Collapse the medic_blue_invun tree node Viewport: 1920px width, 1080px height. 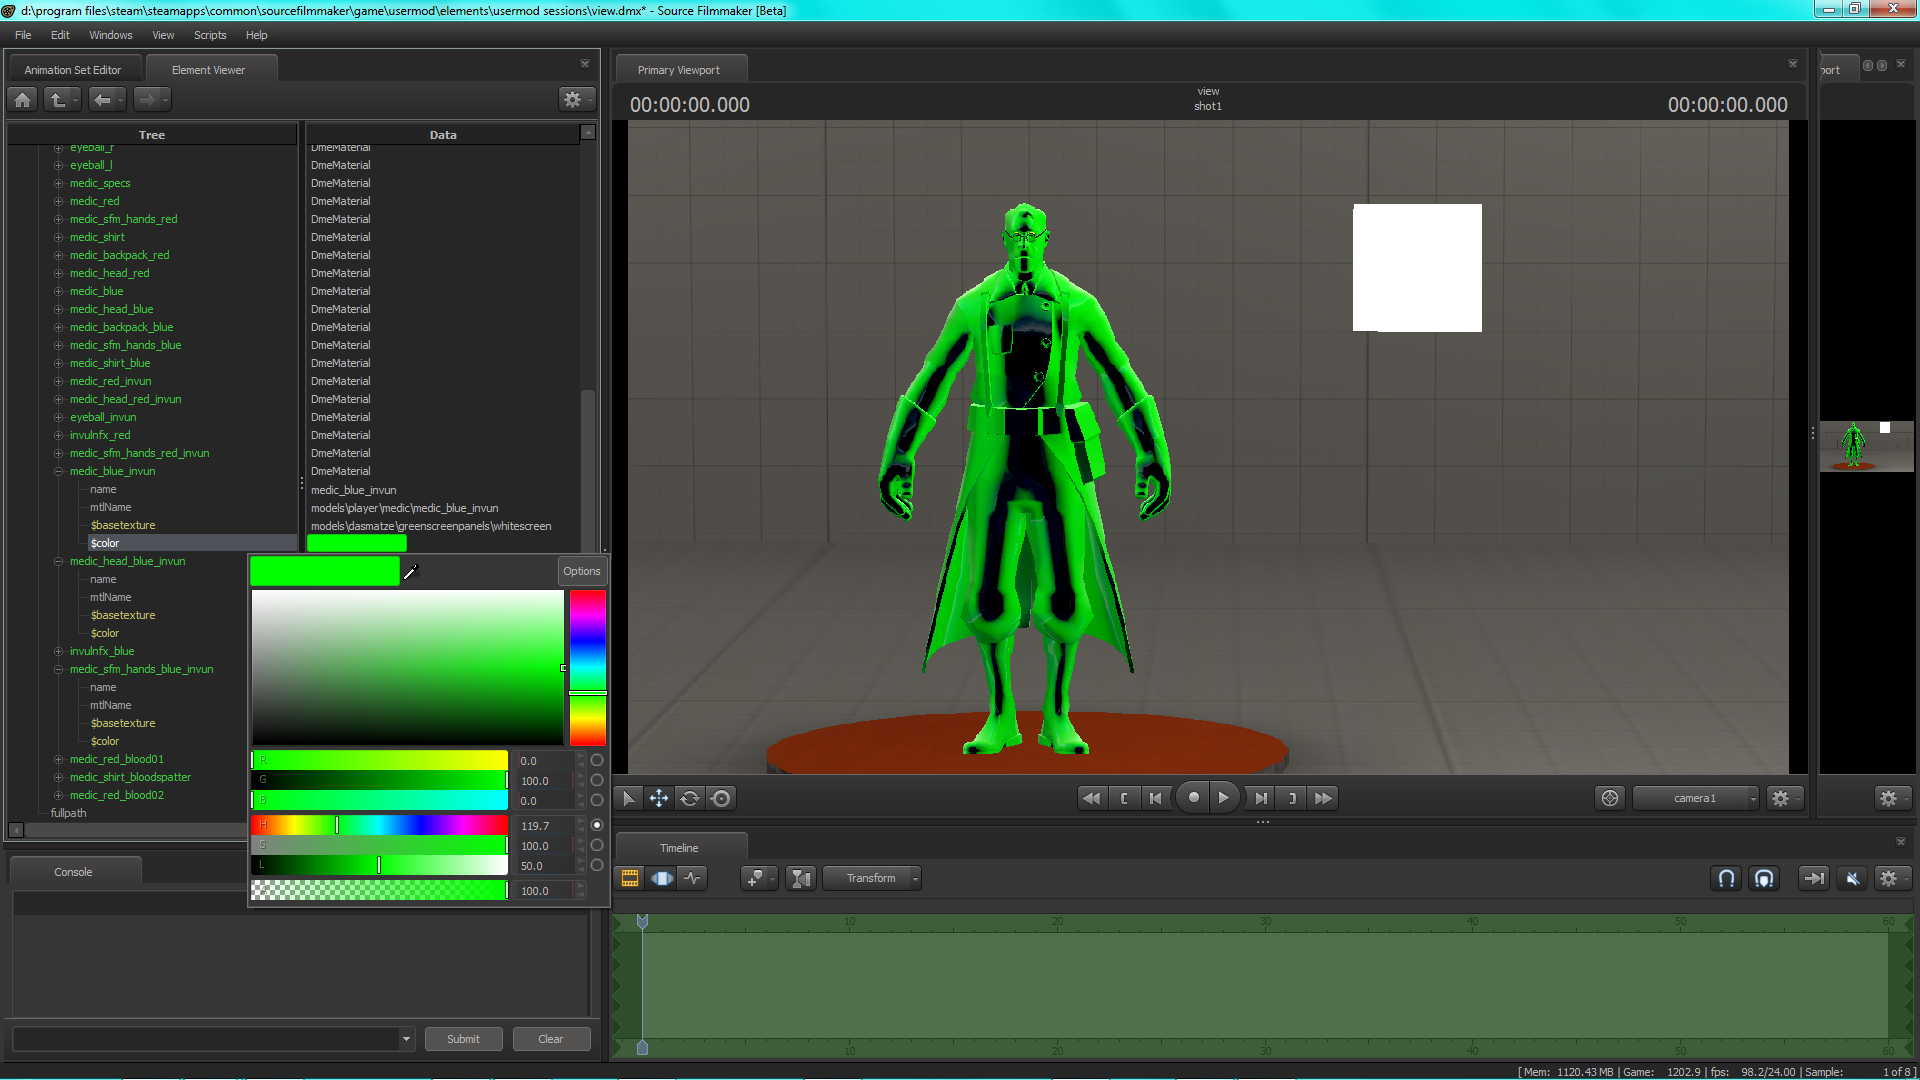pos(59,471)
